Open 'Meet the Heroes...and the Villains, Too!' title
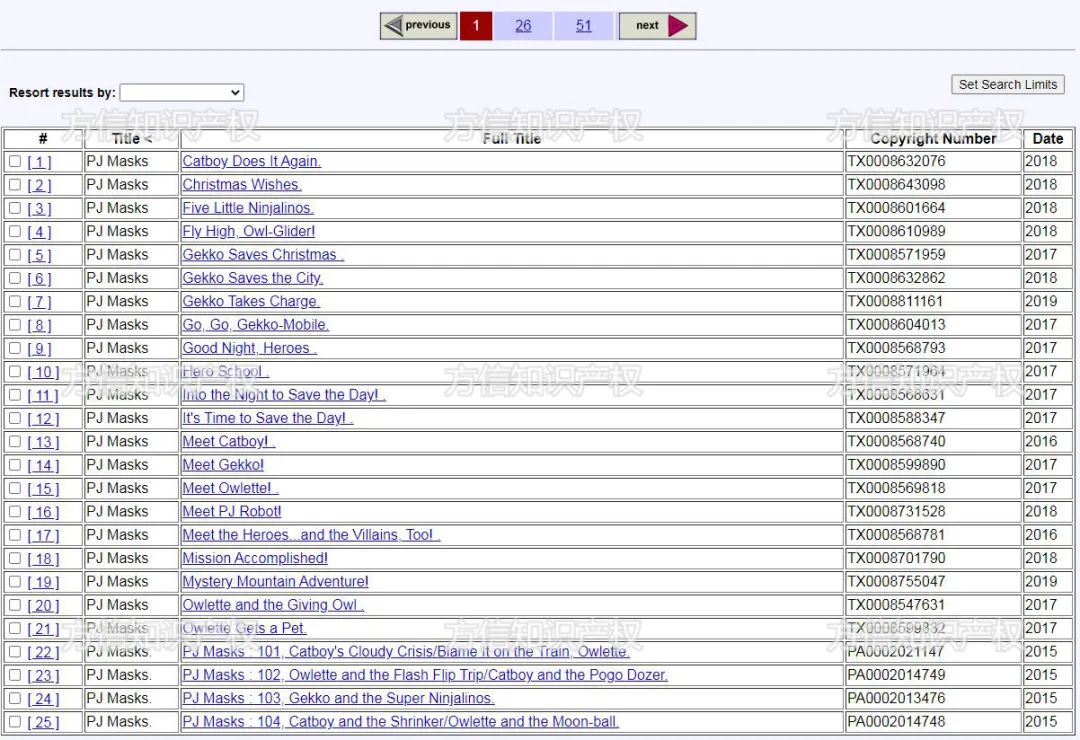This screenshot has width=1080, height=740. [x=311, y=535]
